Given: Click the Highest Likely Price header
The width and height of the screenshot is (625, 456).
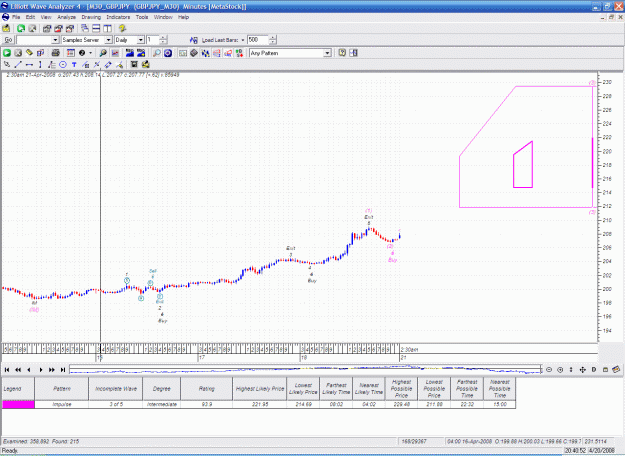Looking at the screenshot, I should click(x=259, y=389).
